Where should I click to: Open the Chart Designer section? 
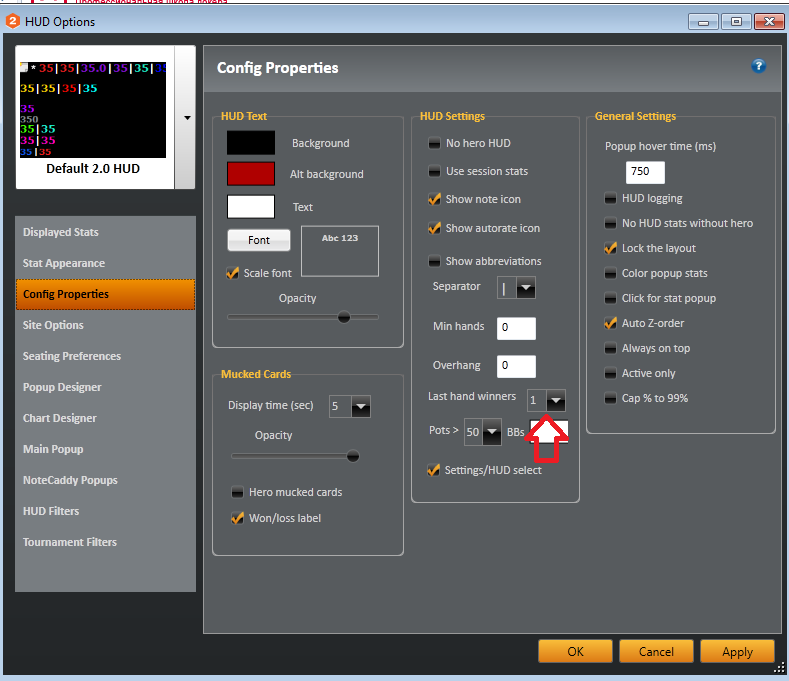click(59, 418)
